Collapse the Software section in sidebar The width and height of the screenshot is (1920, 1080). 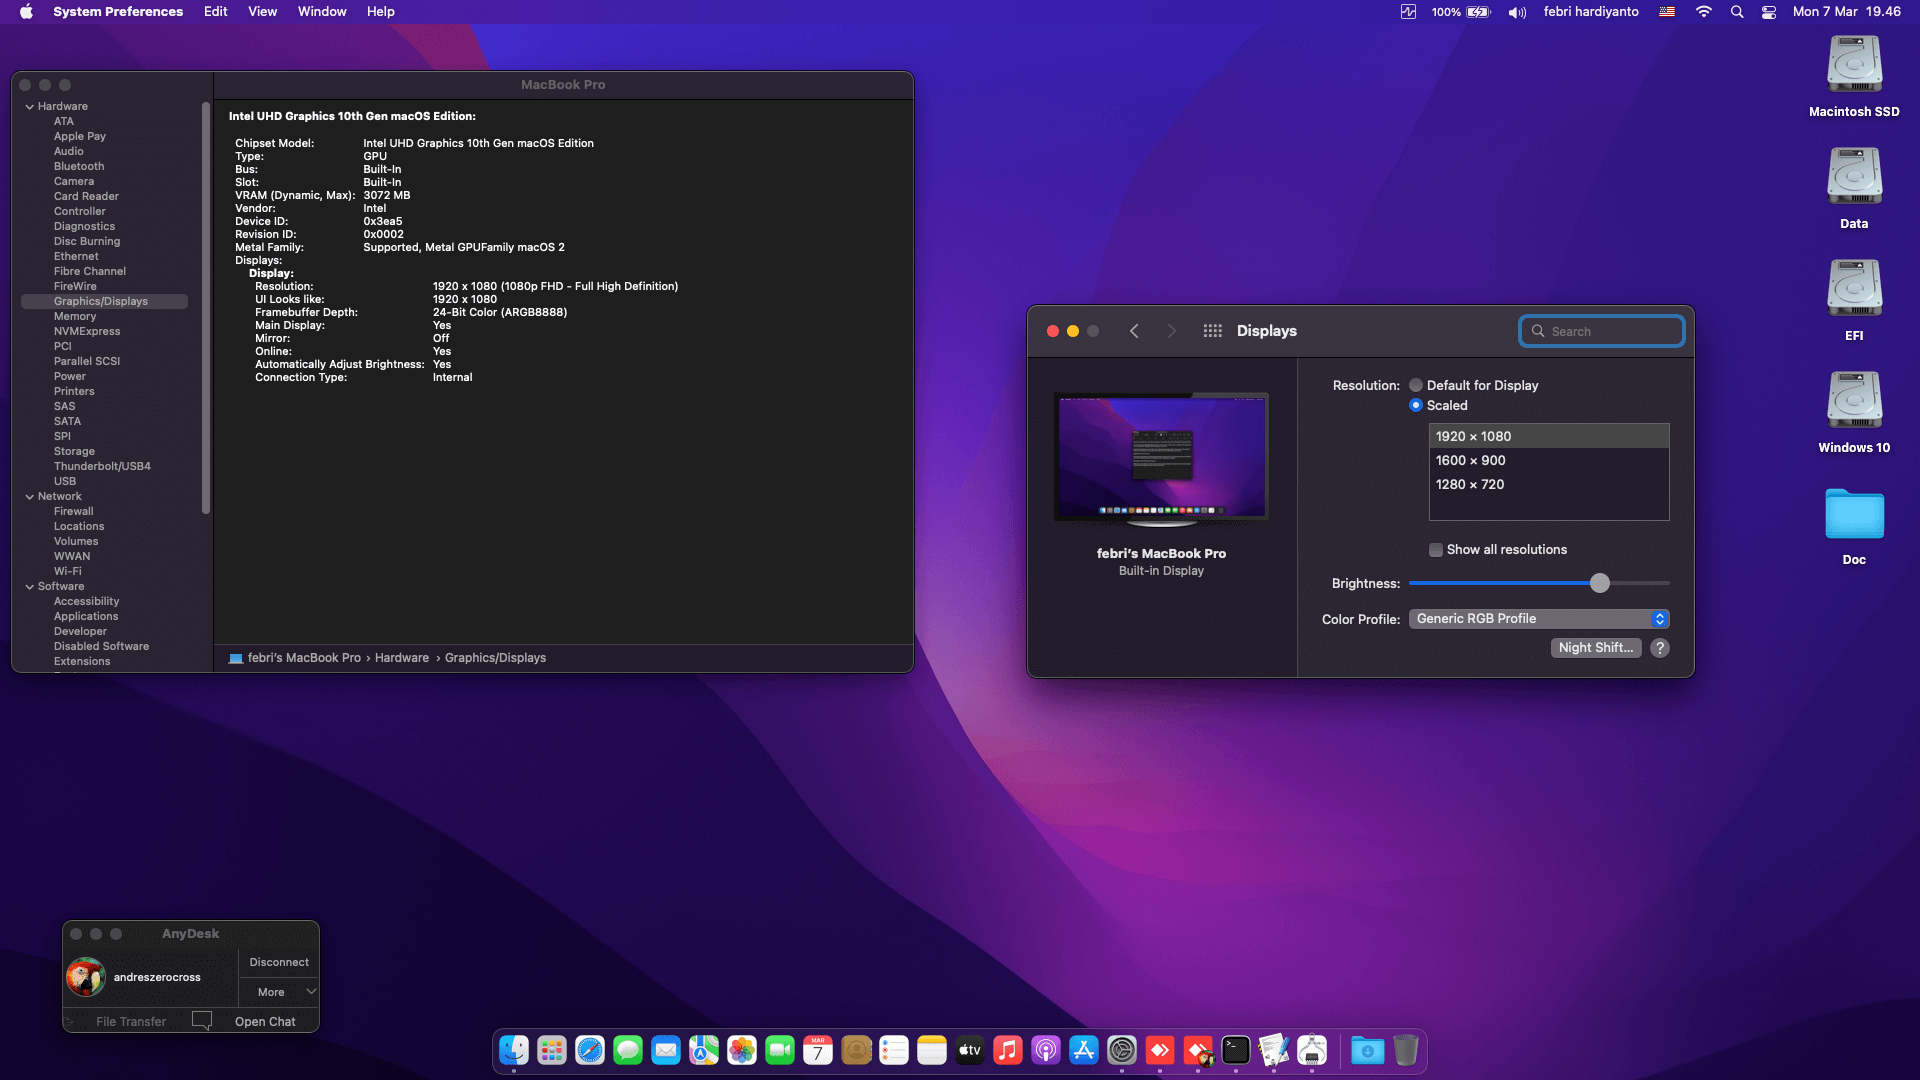[29, 587]
